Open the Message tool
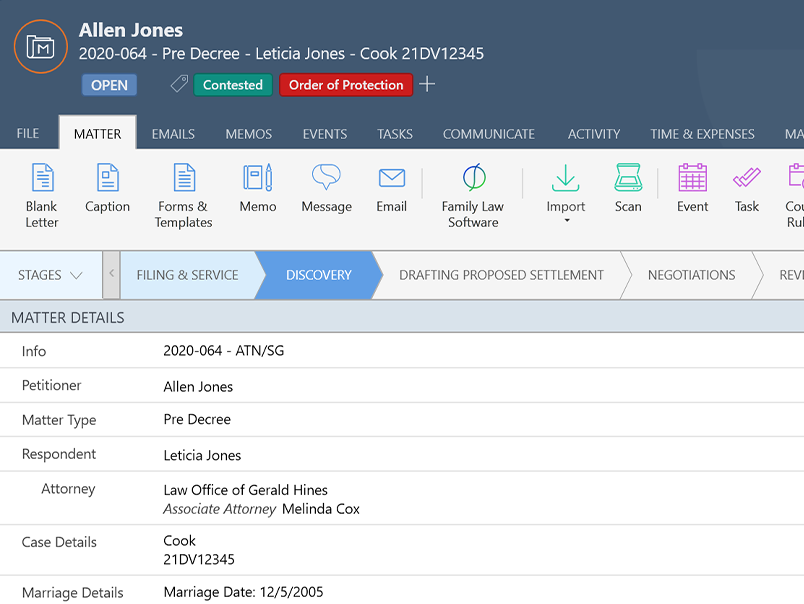Viewport: 804px width, 604px height. click(x=326, y=188)
